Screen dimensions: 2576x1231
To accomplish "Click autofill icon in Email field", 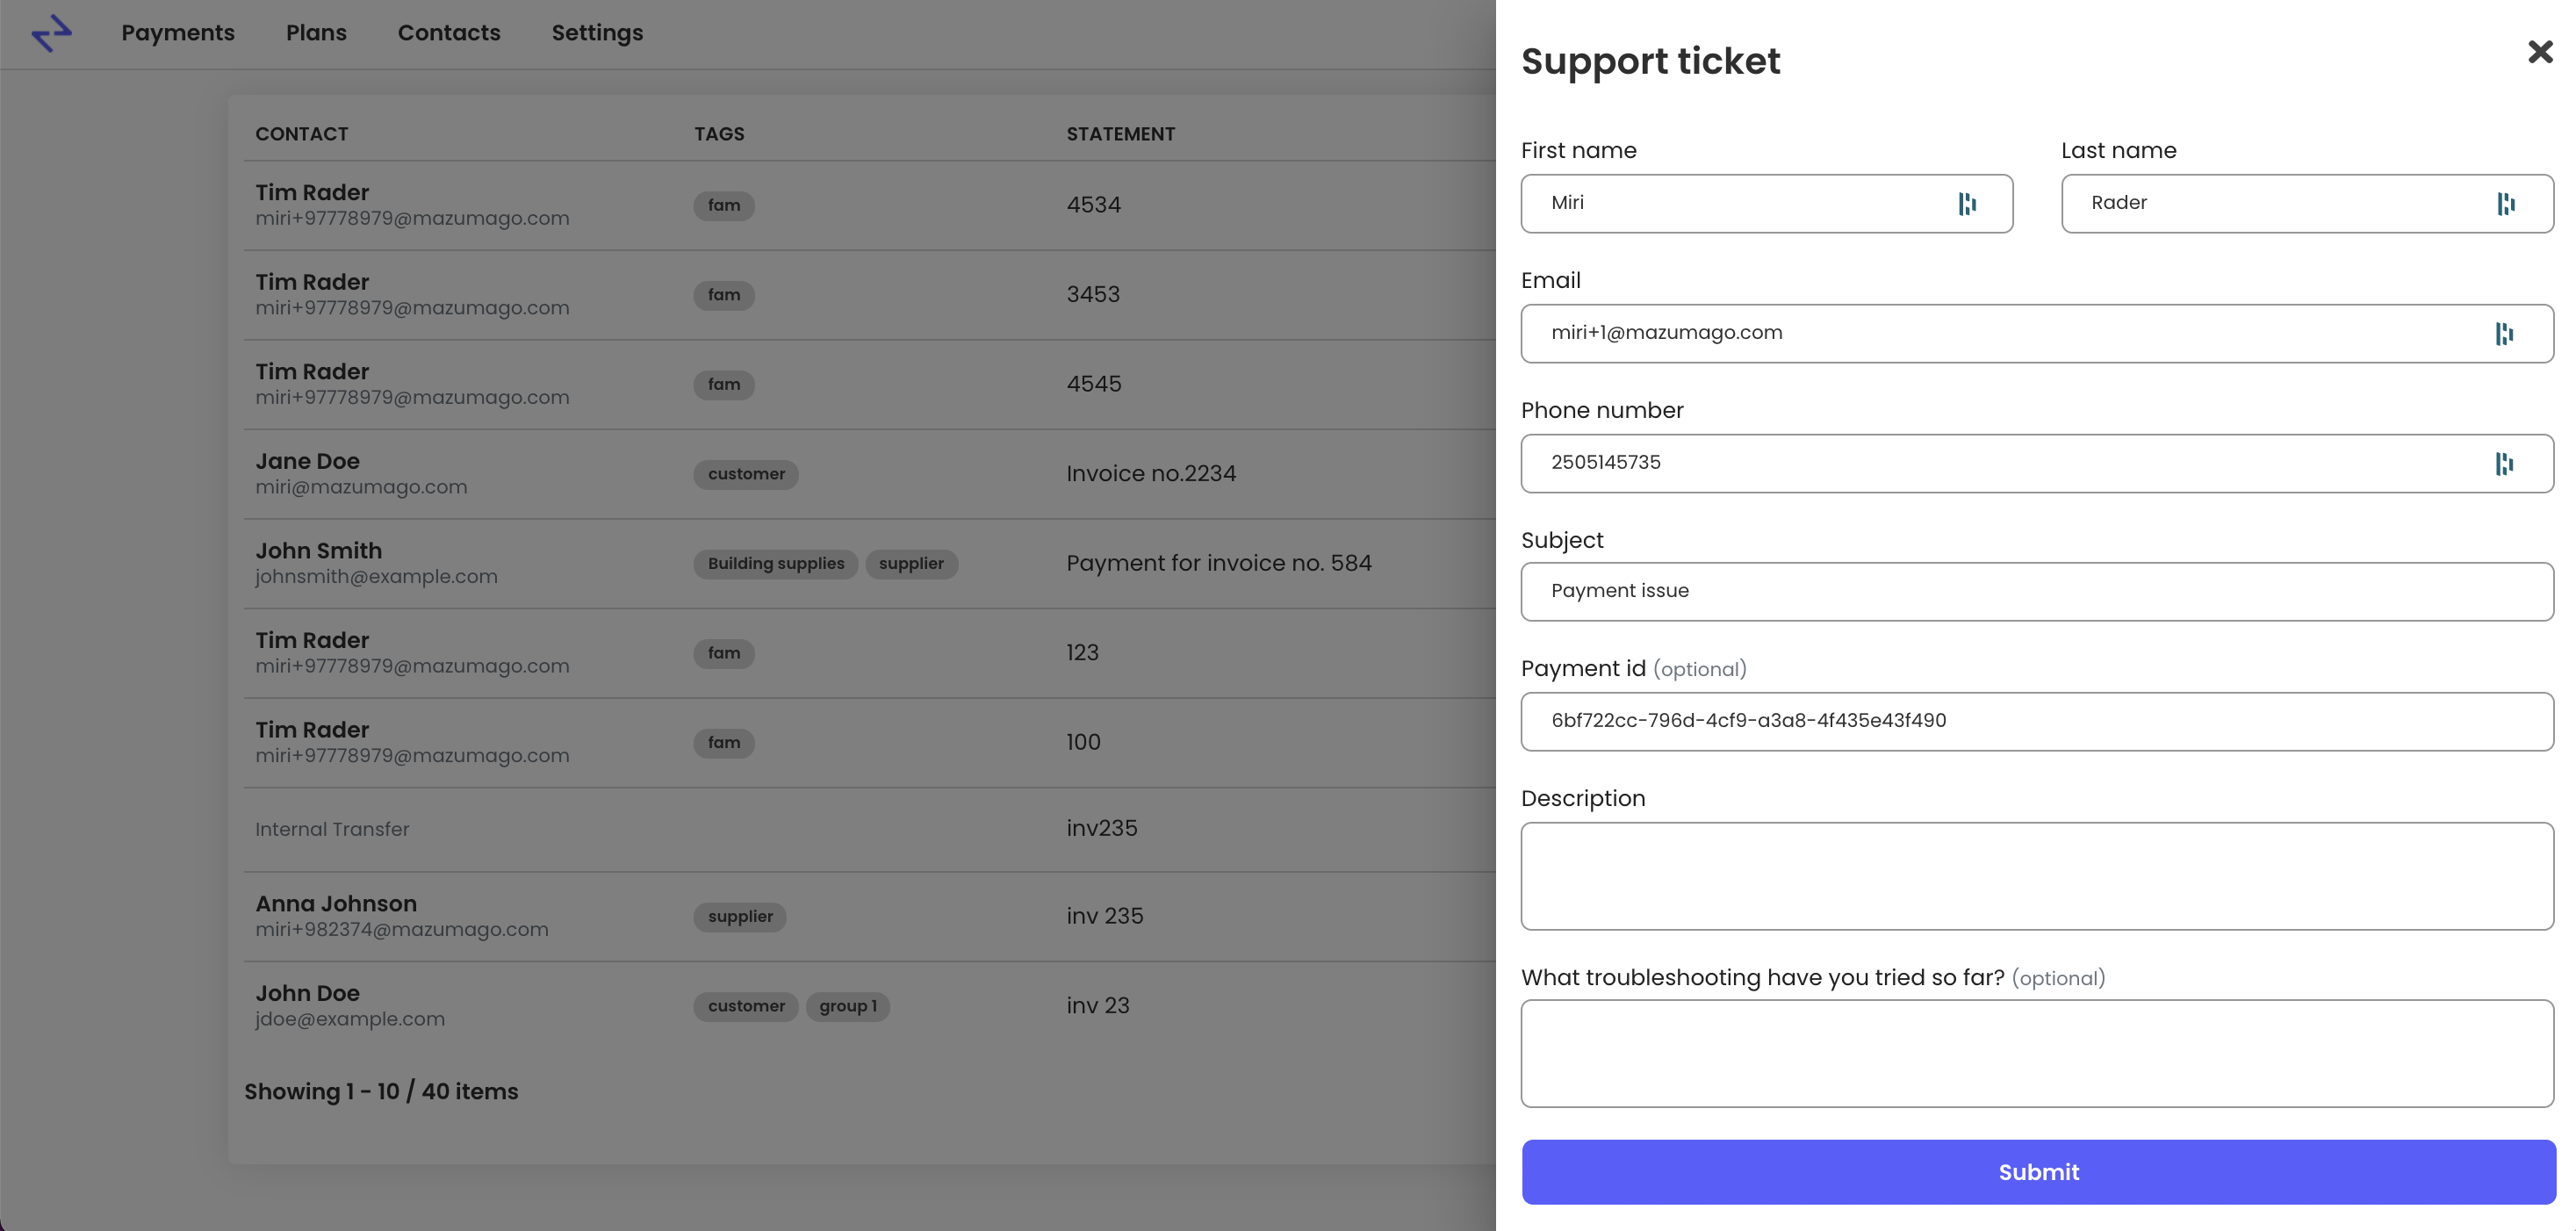I will point(2504,334).
